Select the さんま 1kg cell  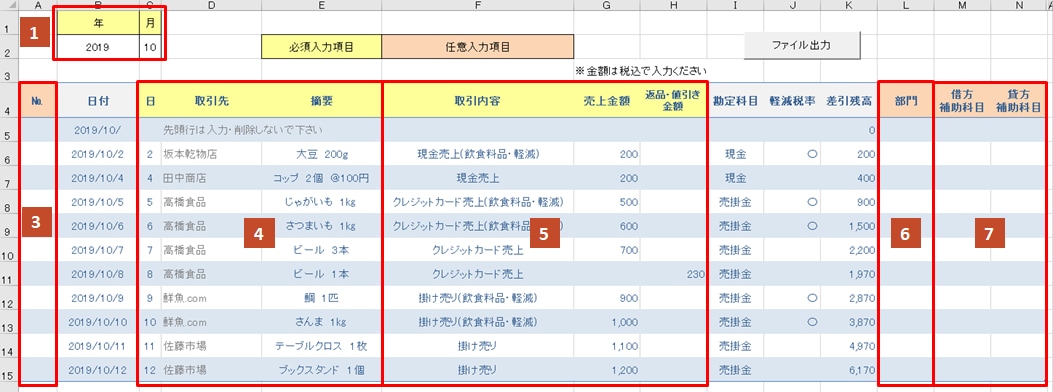pyautogui.click(x=322, y=322)
